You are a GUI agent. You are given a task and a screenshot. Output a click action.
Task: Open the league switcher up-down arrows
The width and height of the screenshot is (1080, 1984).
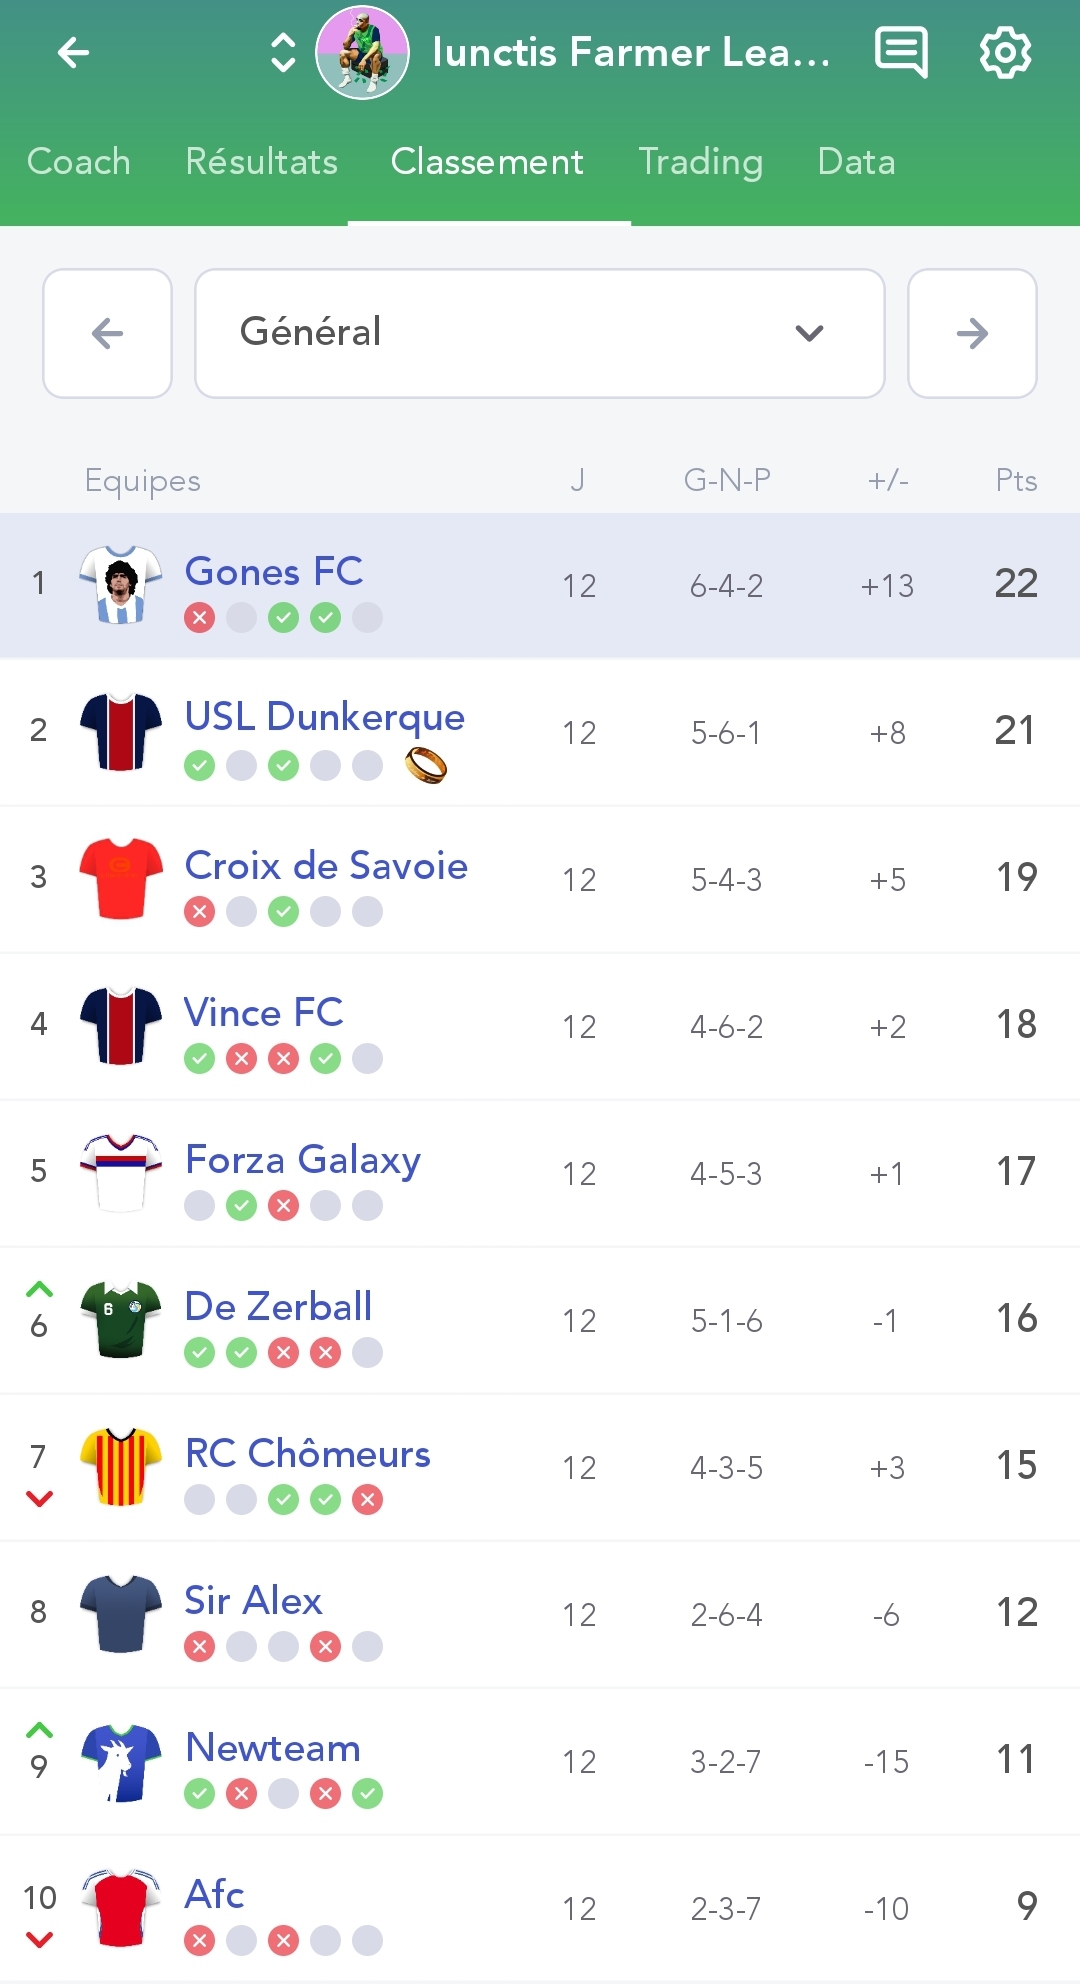pyautogui.click(x=283, y=53)
